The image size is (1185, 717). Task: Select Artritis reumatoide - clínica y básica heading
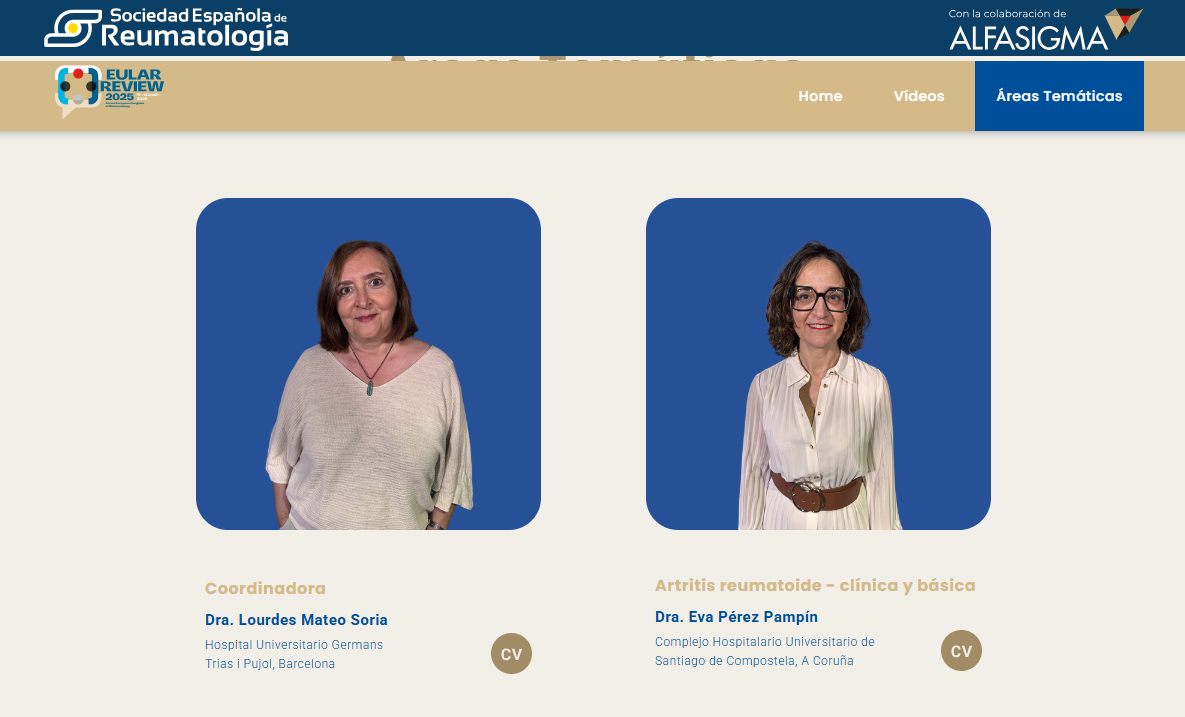coord(815,586)
